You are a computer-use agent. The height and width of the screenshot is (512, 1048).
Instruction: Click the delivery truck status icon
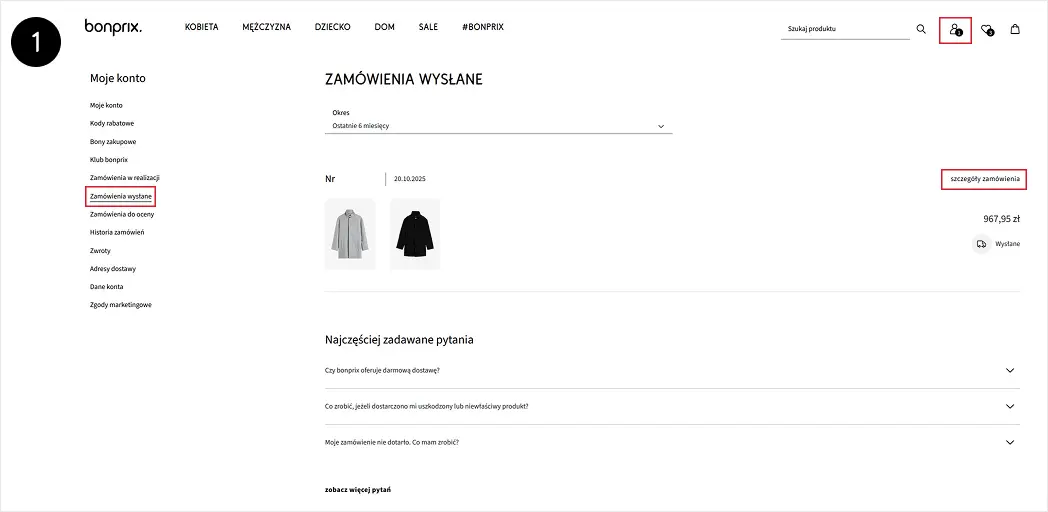pos(981,243)
